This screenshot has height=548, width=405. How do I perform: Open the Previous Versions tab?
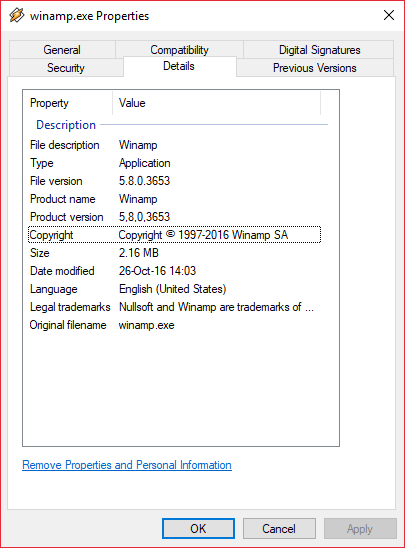[314, 67]
